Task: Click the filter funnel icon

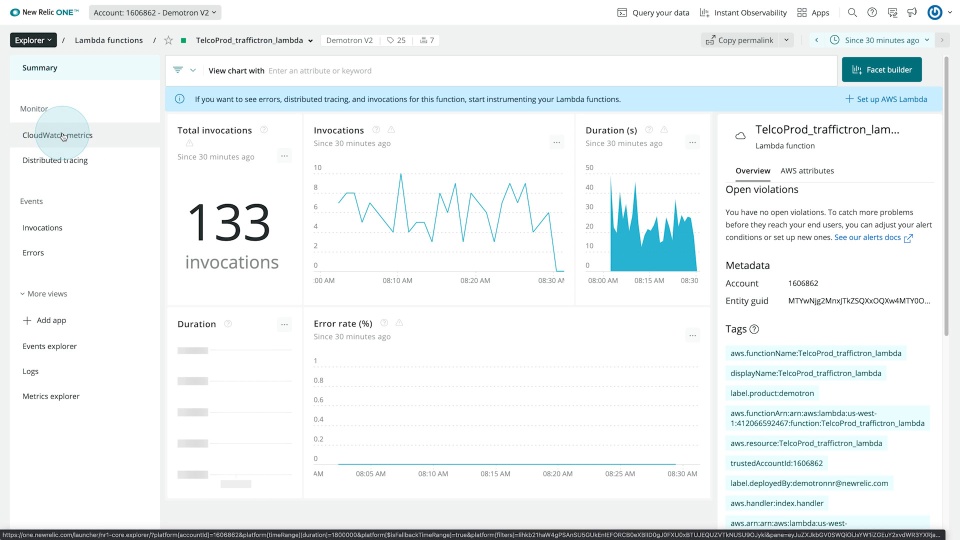Action: click(x=178, y=70)
